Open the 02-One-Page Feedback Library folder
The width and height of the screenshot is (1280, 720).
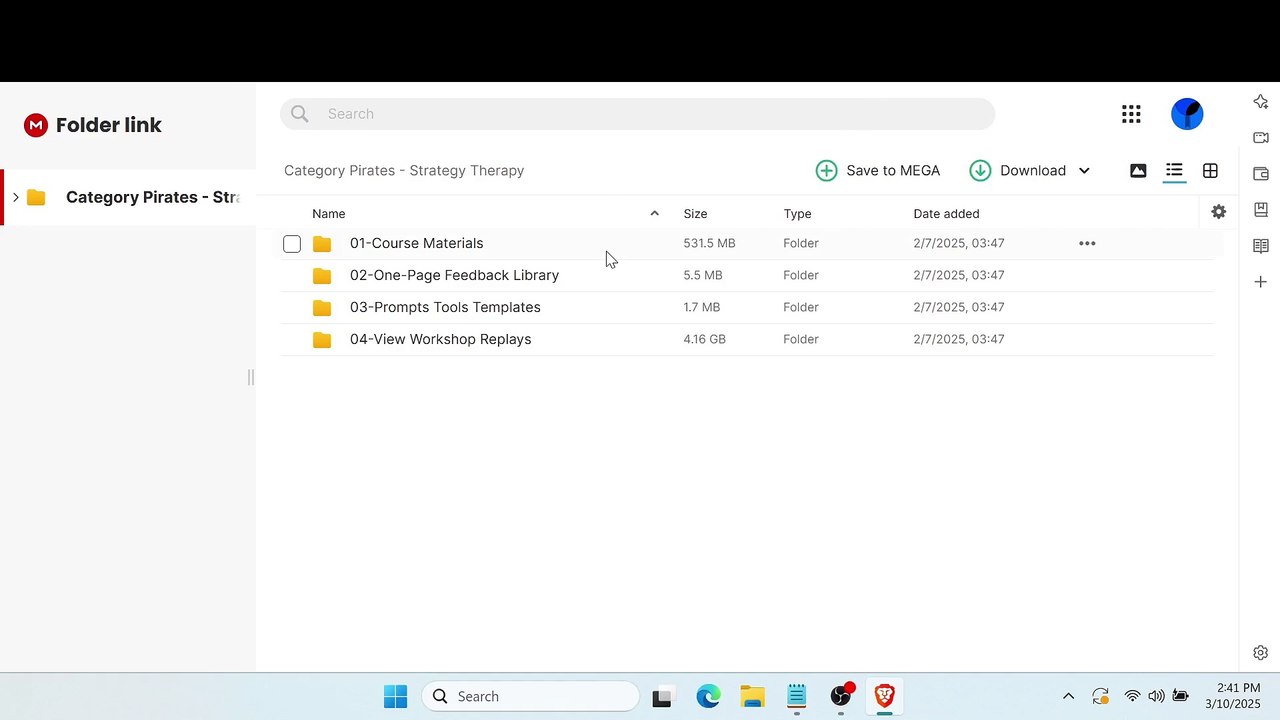click(x=454, y=275)
